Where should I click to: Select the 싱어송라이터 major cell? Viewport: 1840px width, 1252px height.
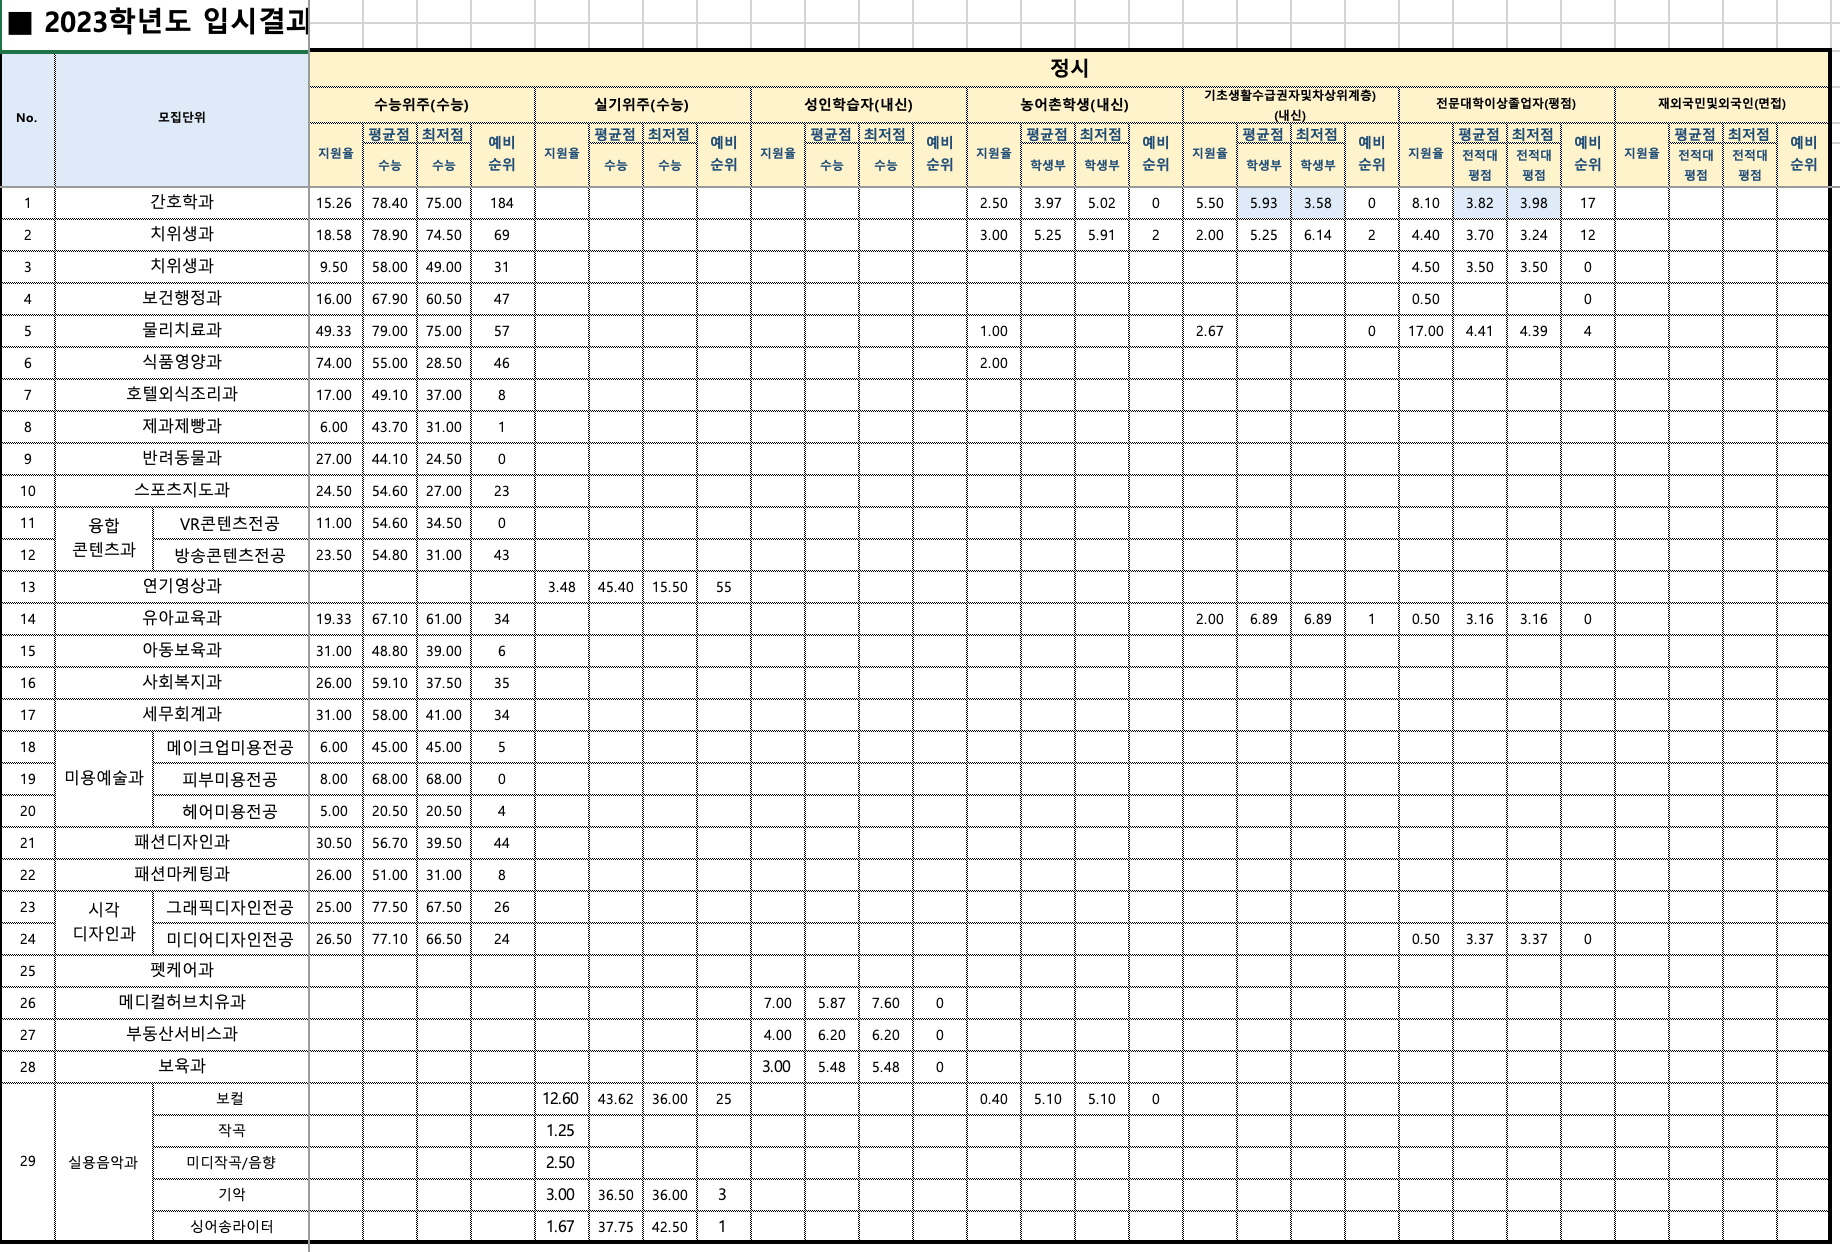tap(230, 1226)
